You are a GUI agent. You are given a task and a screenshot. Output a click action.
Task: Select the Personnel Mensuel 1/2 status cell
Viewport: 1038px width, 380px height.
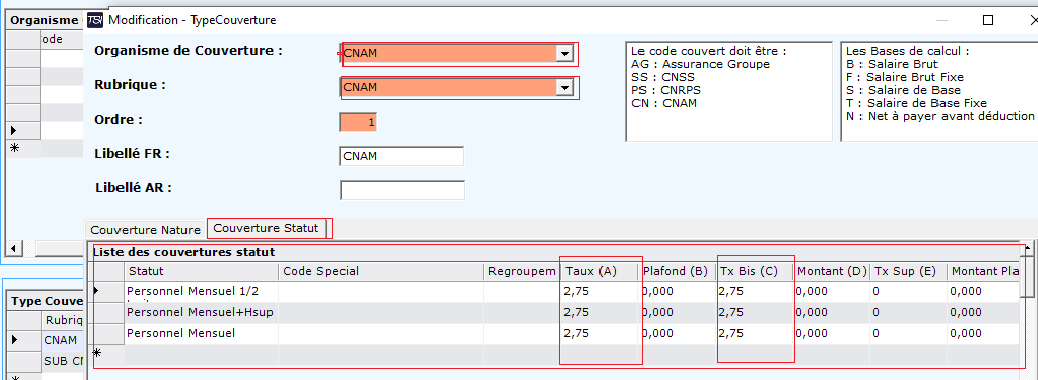(x=201, y=292)
